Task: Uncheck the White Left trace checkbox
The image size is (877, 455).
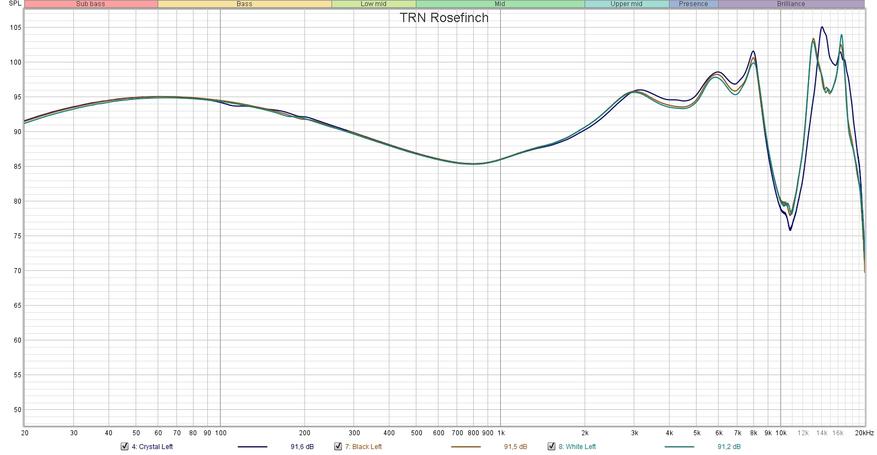Action: click(x=551, y=447)
